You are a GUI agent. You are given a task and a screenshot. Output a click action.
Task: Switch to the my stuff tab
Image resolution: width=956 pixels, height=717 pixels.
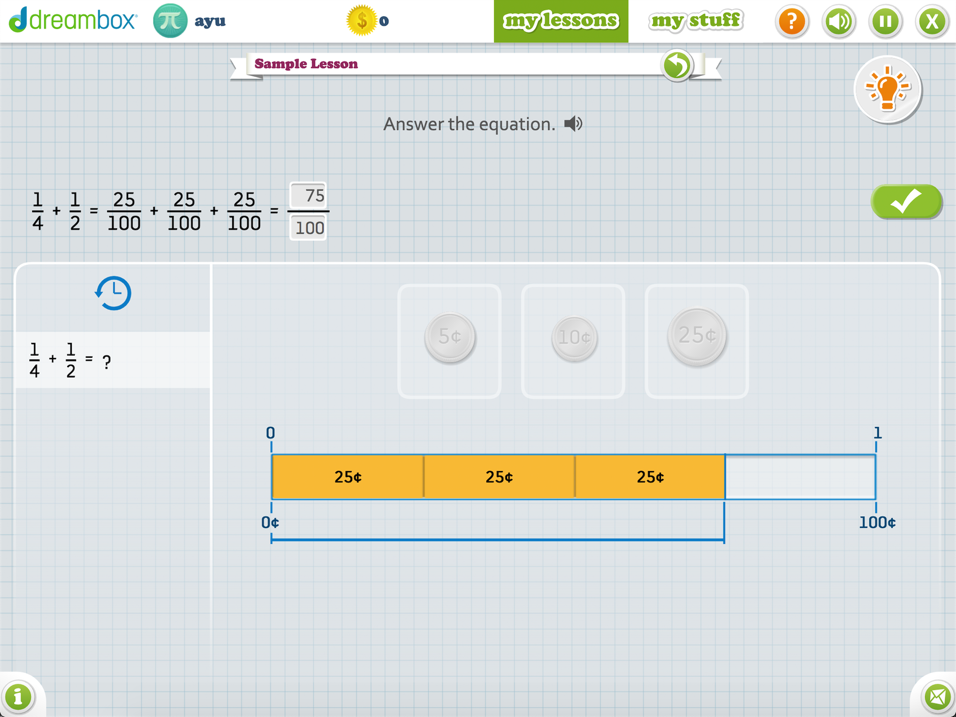coord(696,21)
